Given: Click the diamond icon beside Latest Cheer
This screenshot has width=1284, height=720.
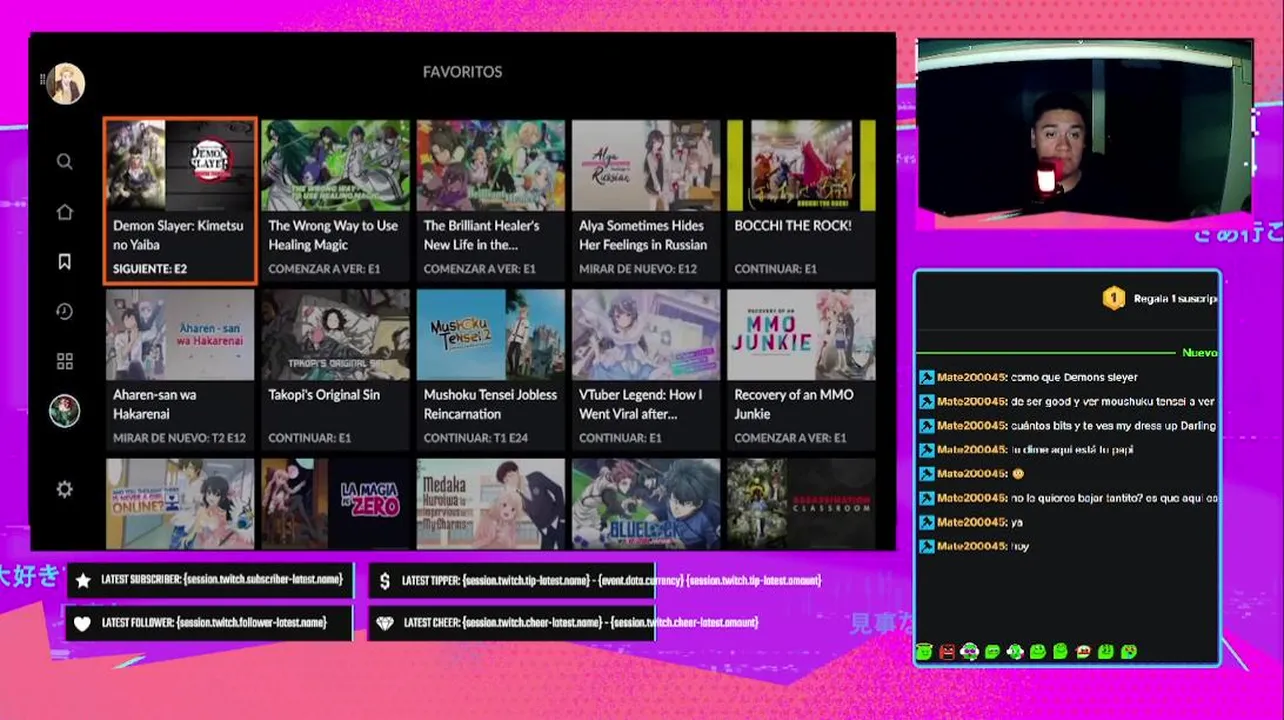Looking at the screenshot, I should (385, 623).
